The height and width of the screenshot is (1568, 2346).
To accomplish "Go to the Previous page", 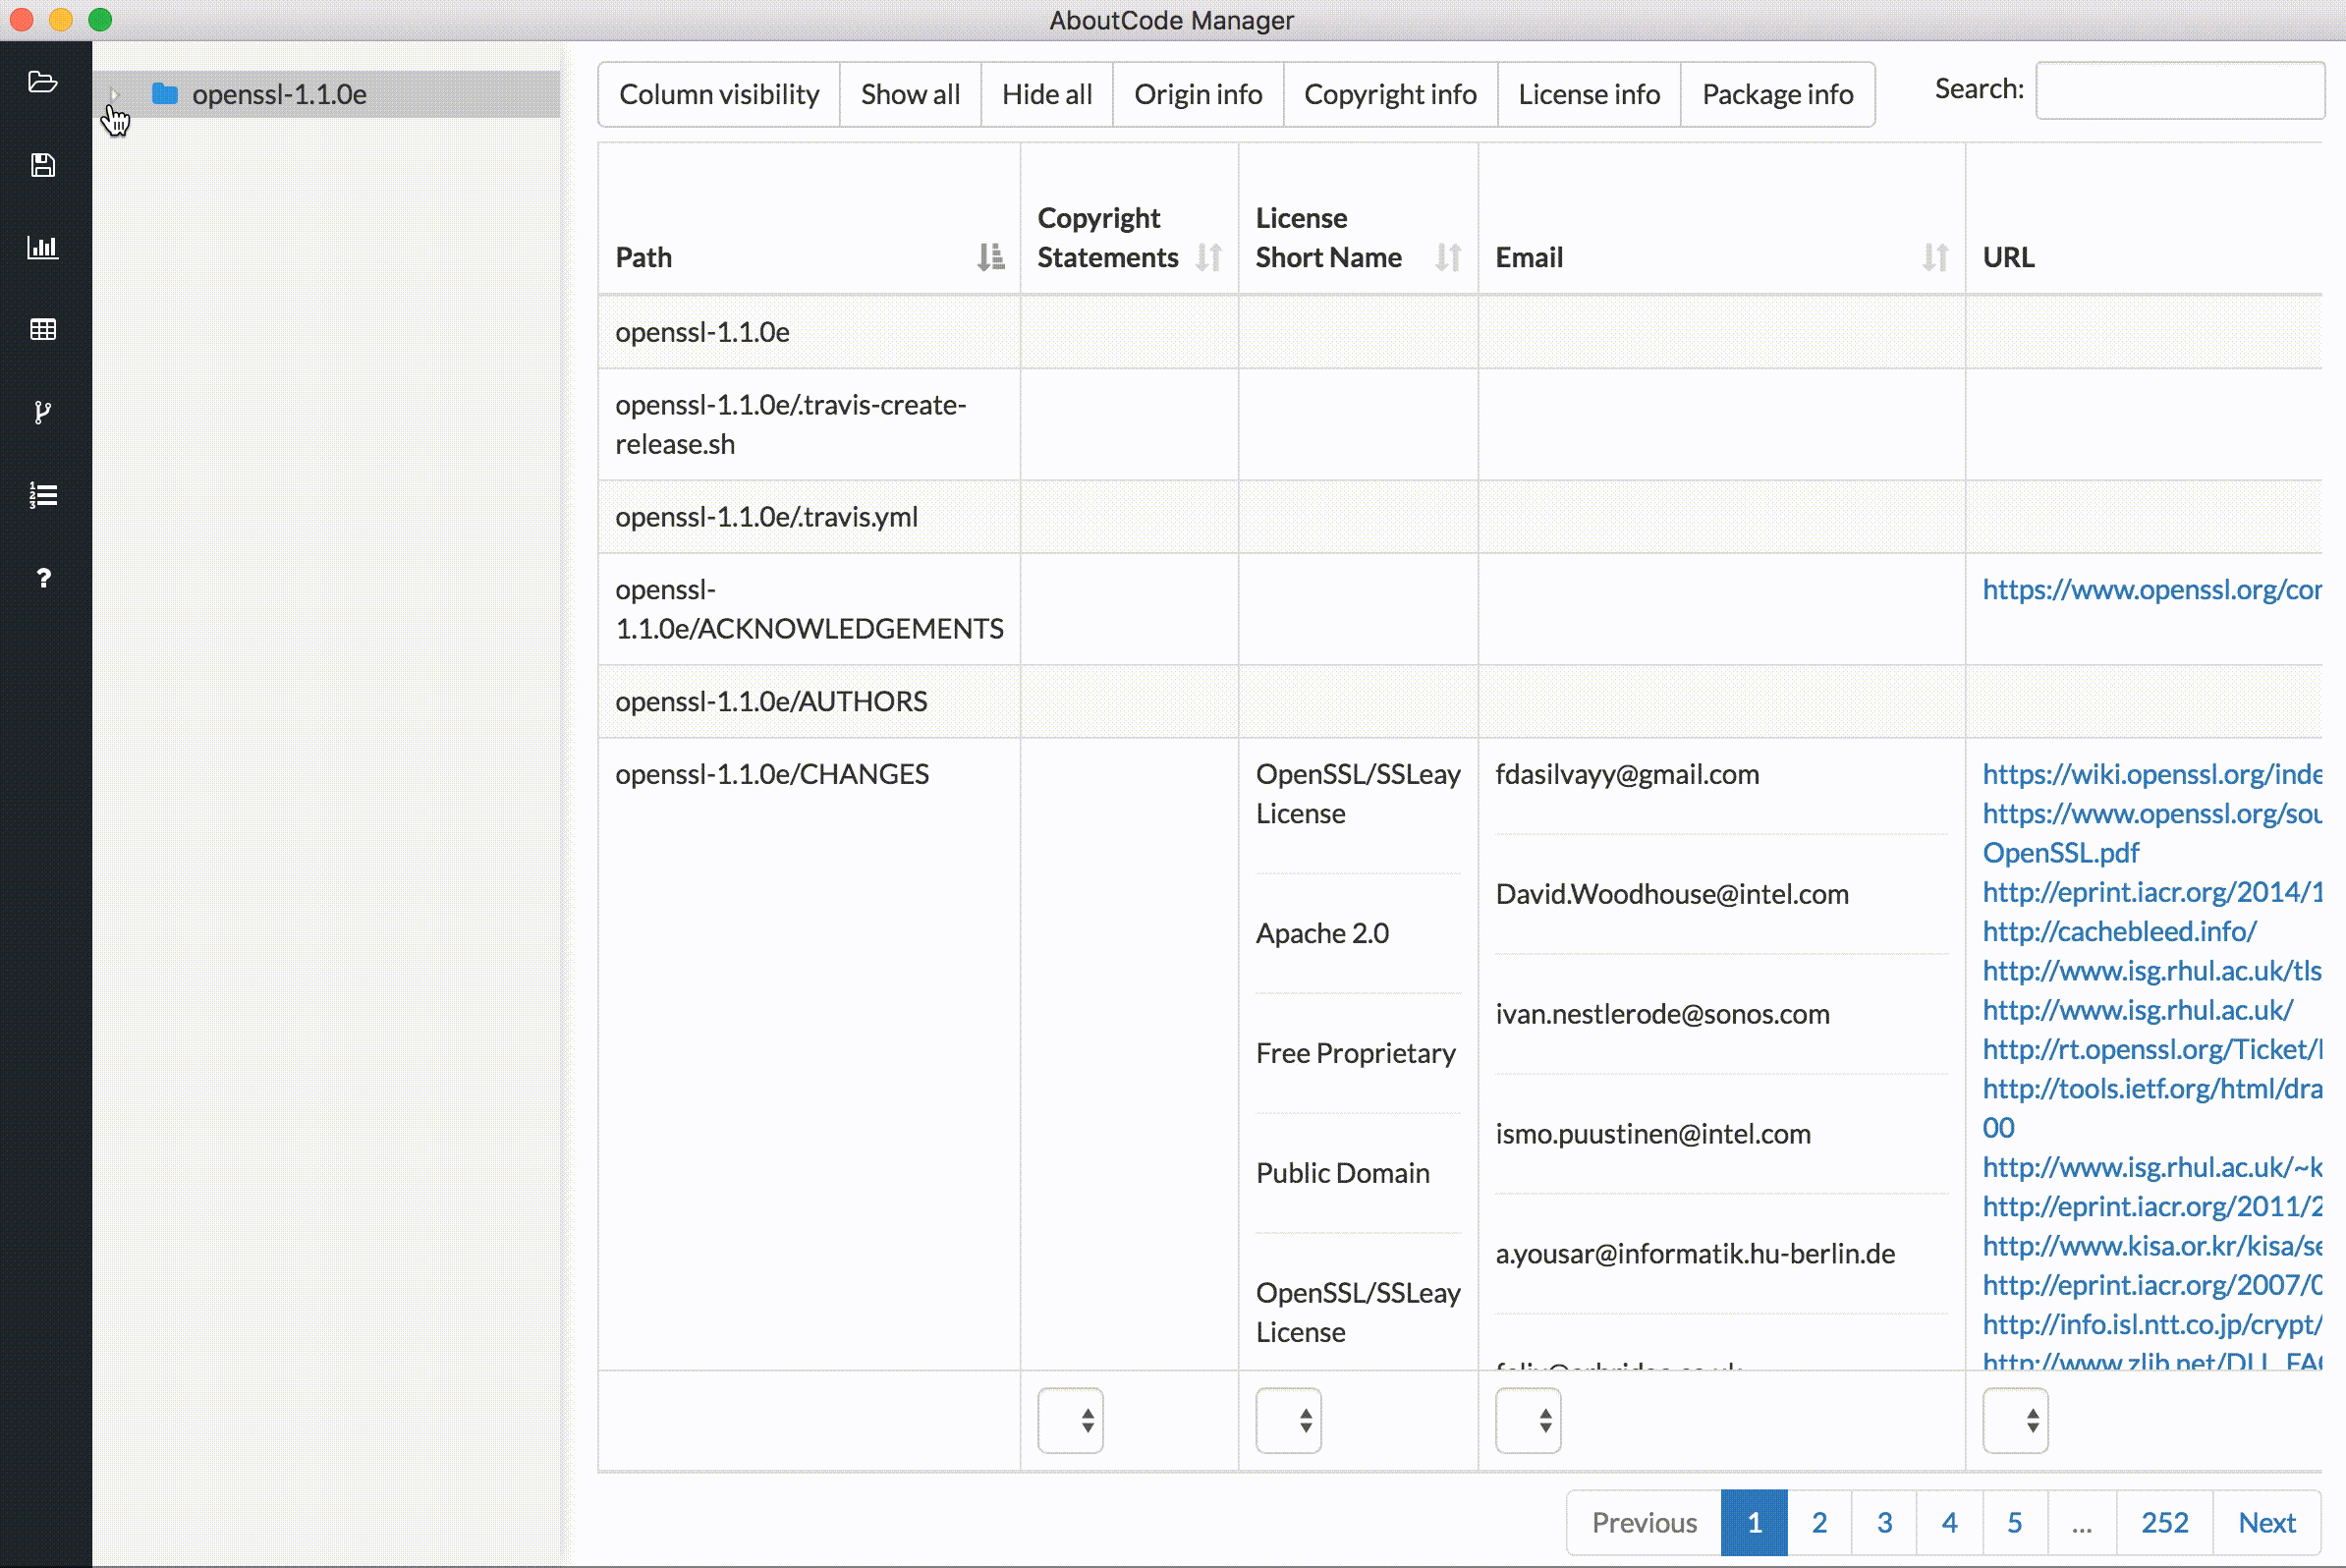I will pyautogui.click(x=1644, y=1523).
